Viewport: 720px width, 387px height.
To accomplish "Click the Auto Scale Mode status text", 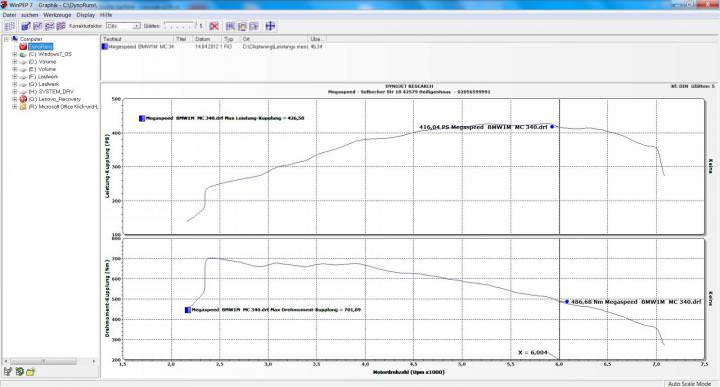I will click(689, 383).
